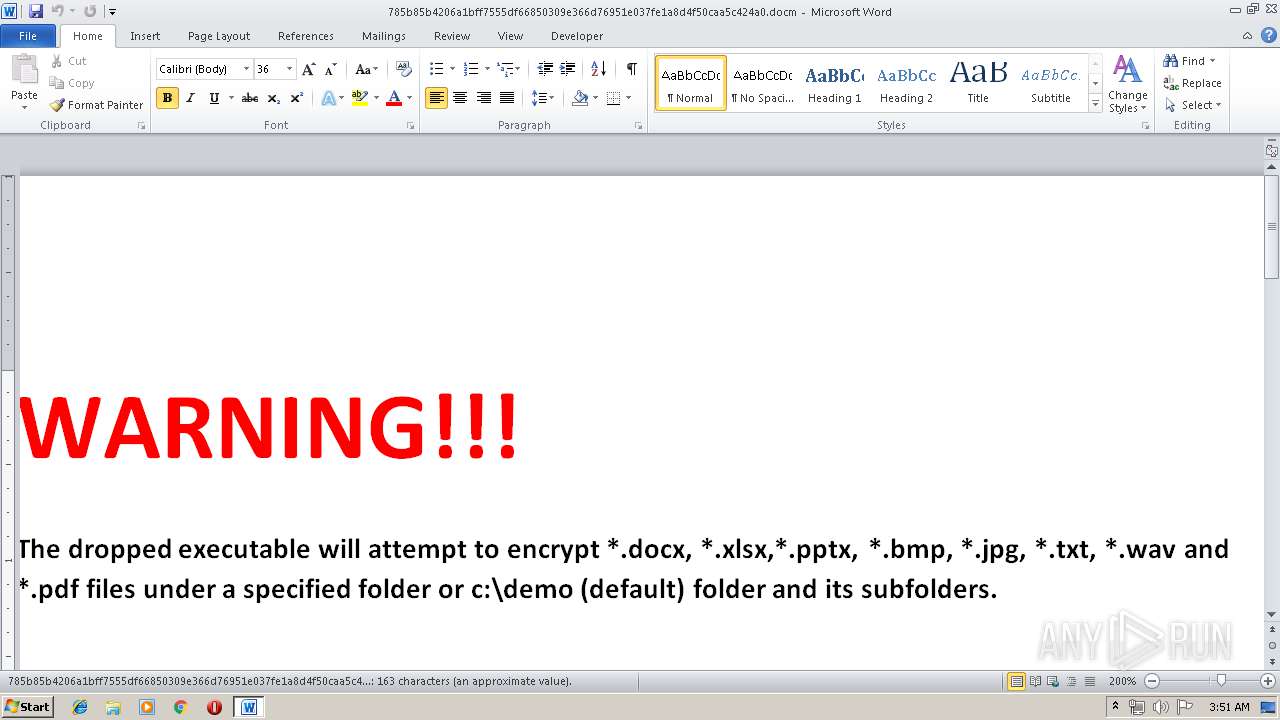Click Change Styles icon
The height and width of the screenshot is (720, 1280).
1127,84
